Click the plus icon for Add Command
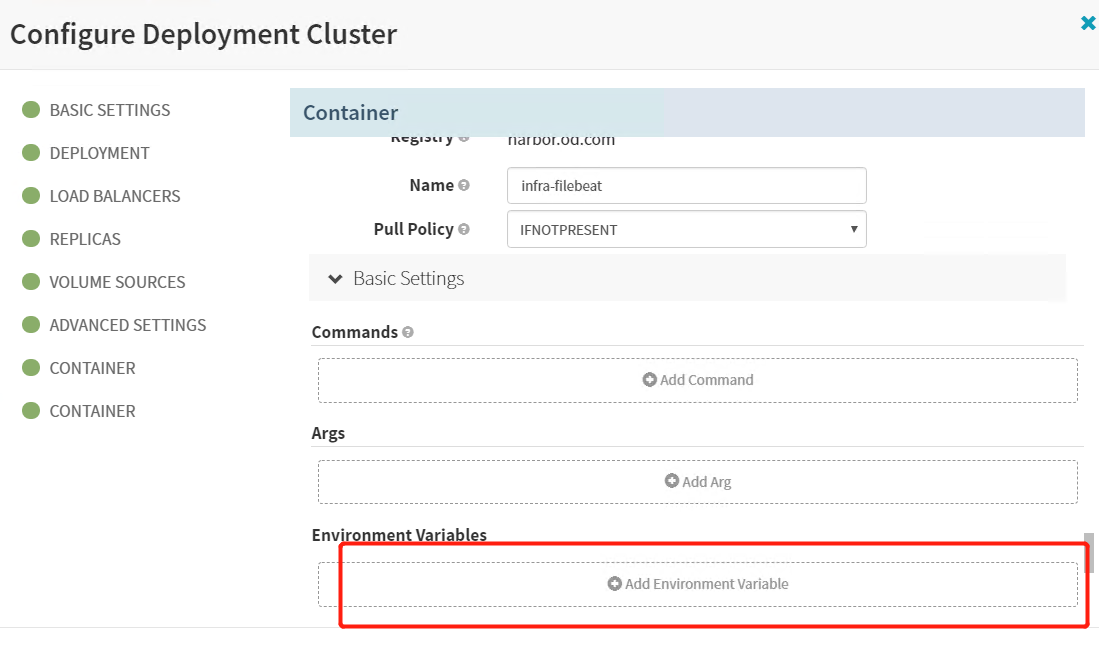 (649, 380)
